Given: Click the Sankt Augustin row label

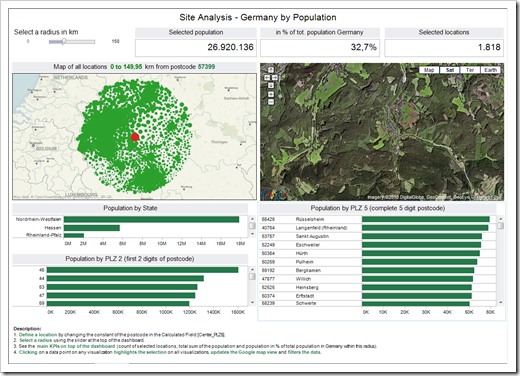Looking at the screenshot, I should 312,236.
